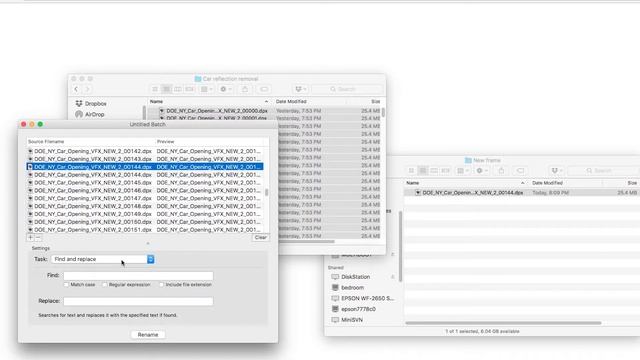
Task: Open EPSON WF-2650 shared device
Action: click(x=367, y=298)
